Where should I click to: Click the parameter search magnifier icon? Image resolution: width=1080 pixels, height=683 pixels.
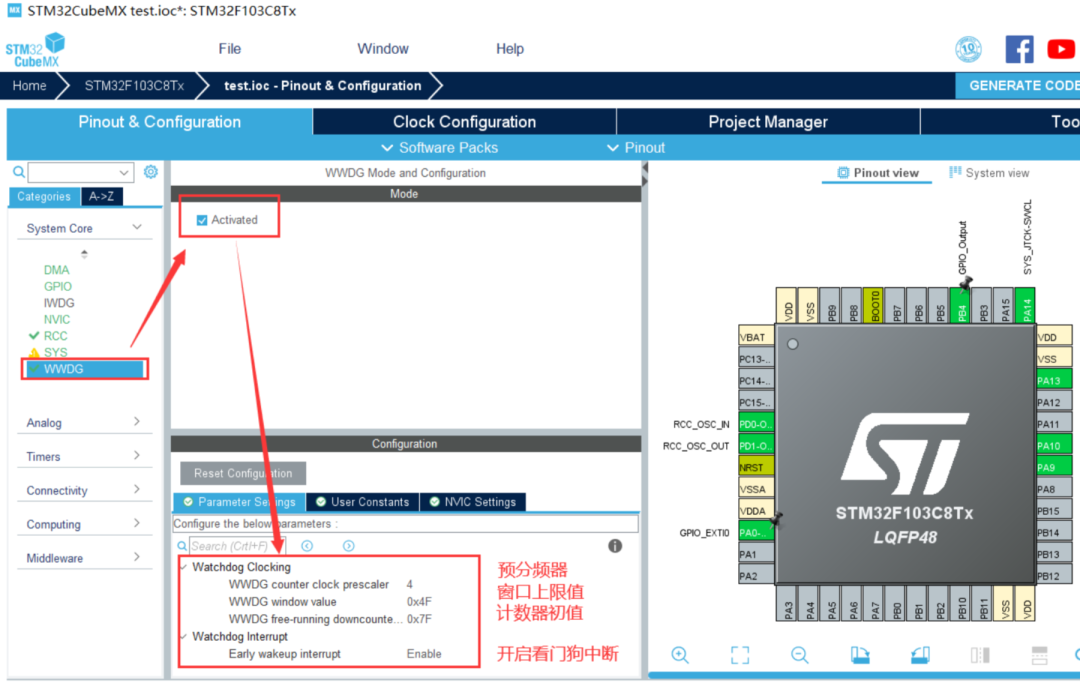[x=182, y=546]
